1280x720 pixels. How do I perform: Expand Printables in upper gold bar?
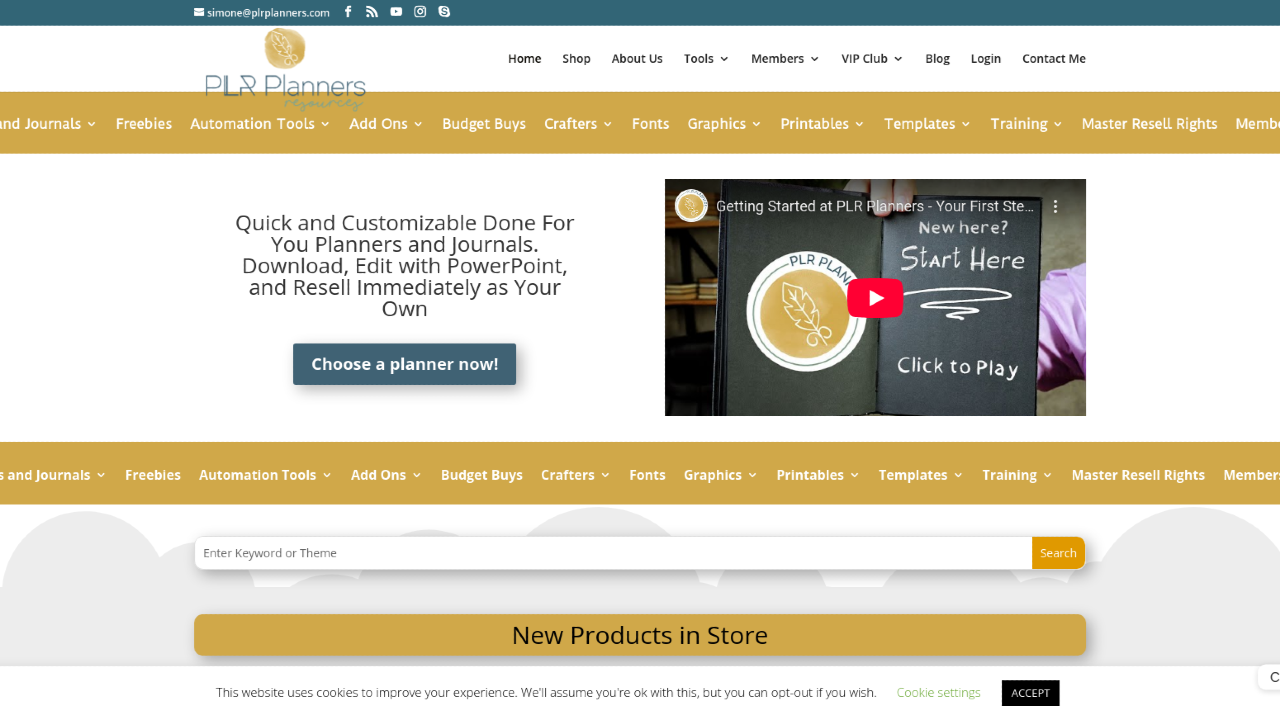(x=823, y=124)
